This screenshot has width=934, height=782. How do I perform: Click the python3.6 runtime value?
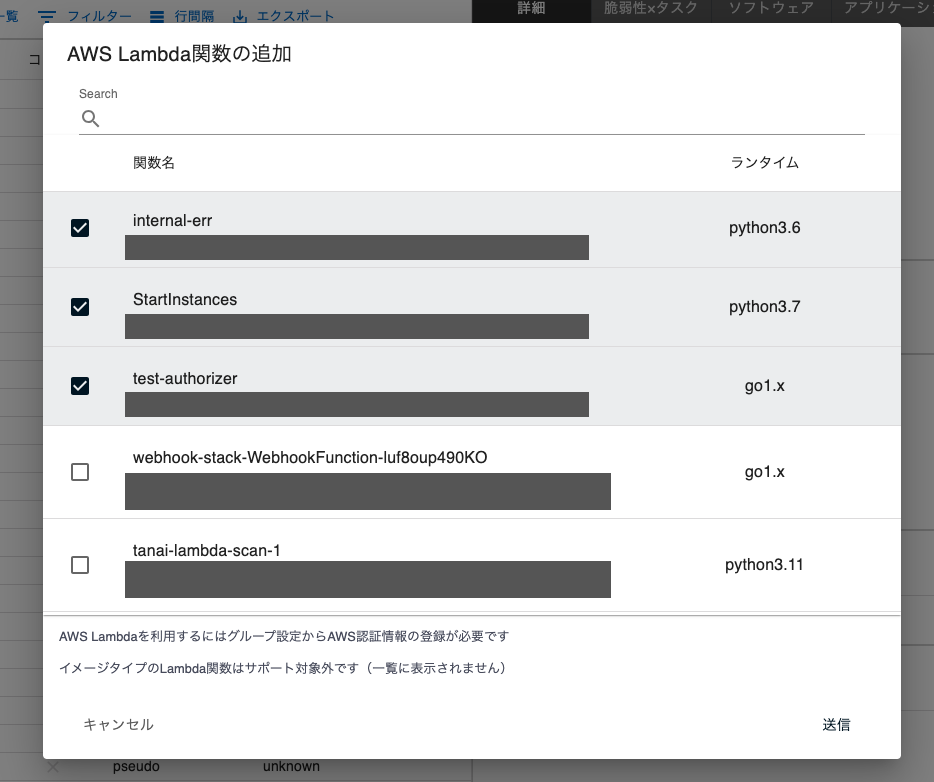[x=765, y=228]
